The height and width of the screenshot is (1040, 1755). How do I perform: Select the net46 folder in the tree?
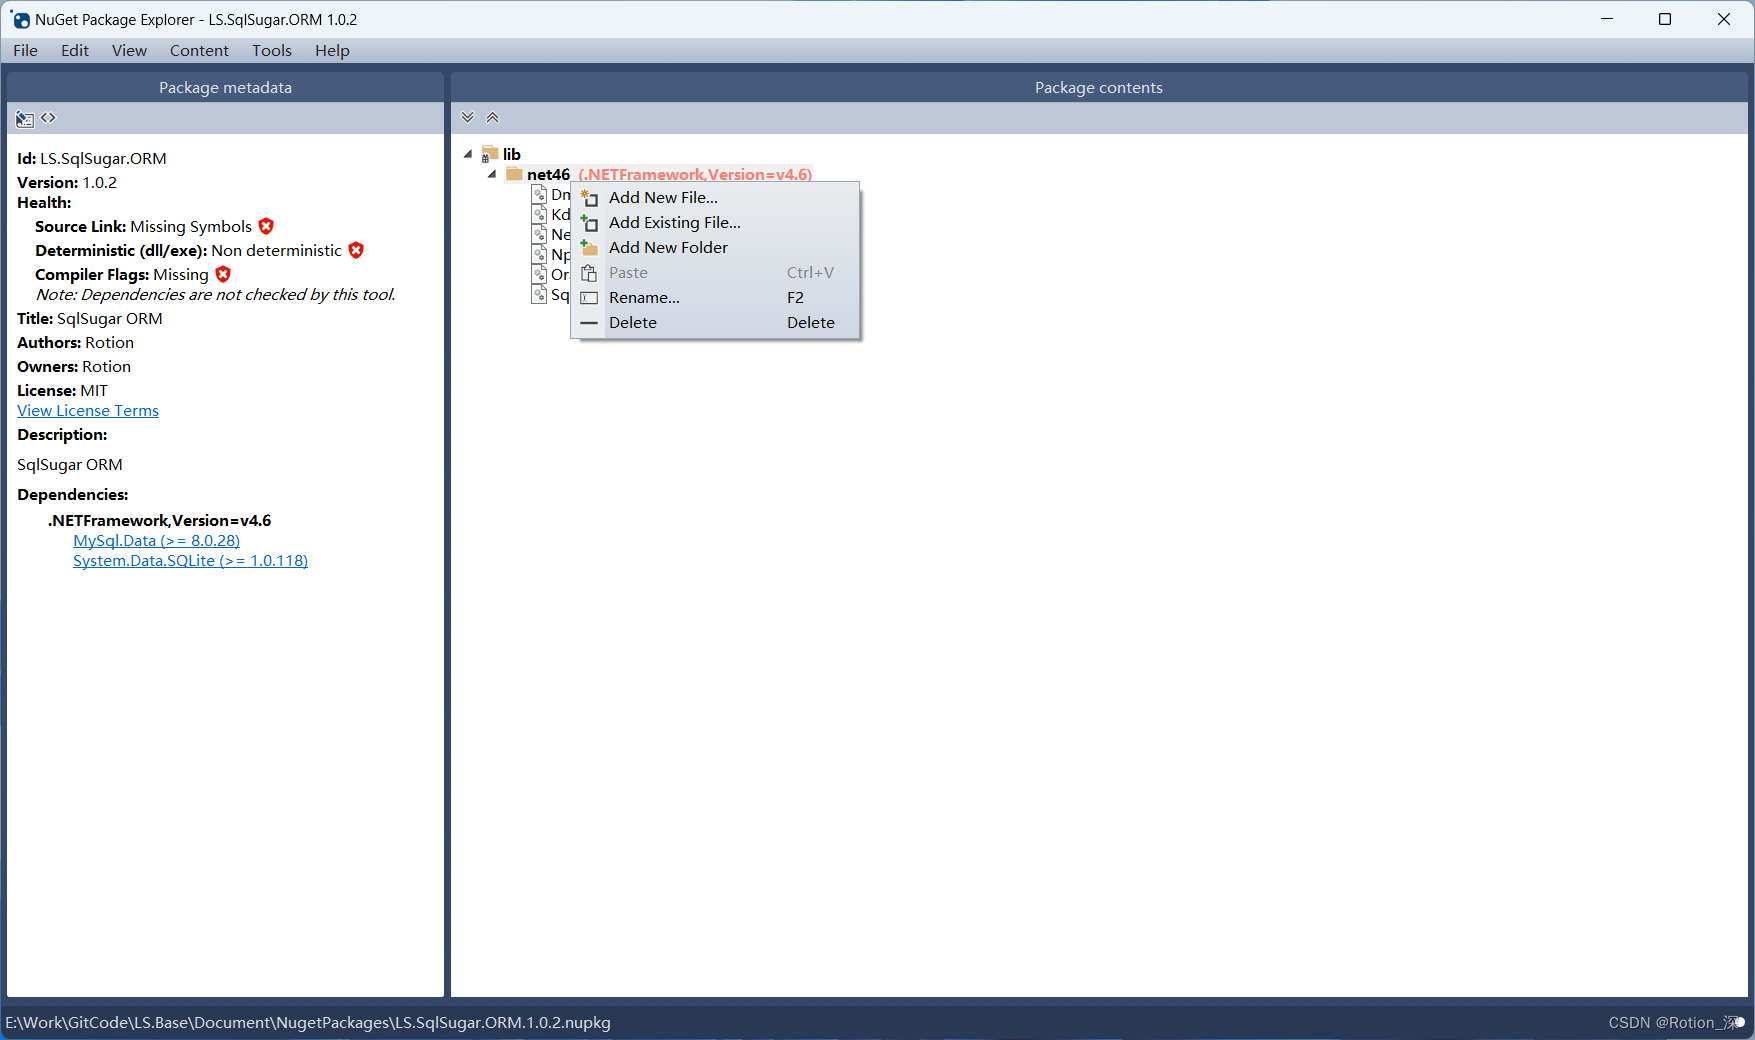tap(546, 174)
